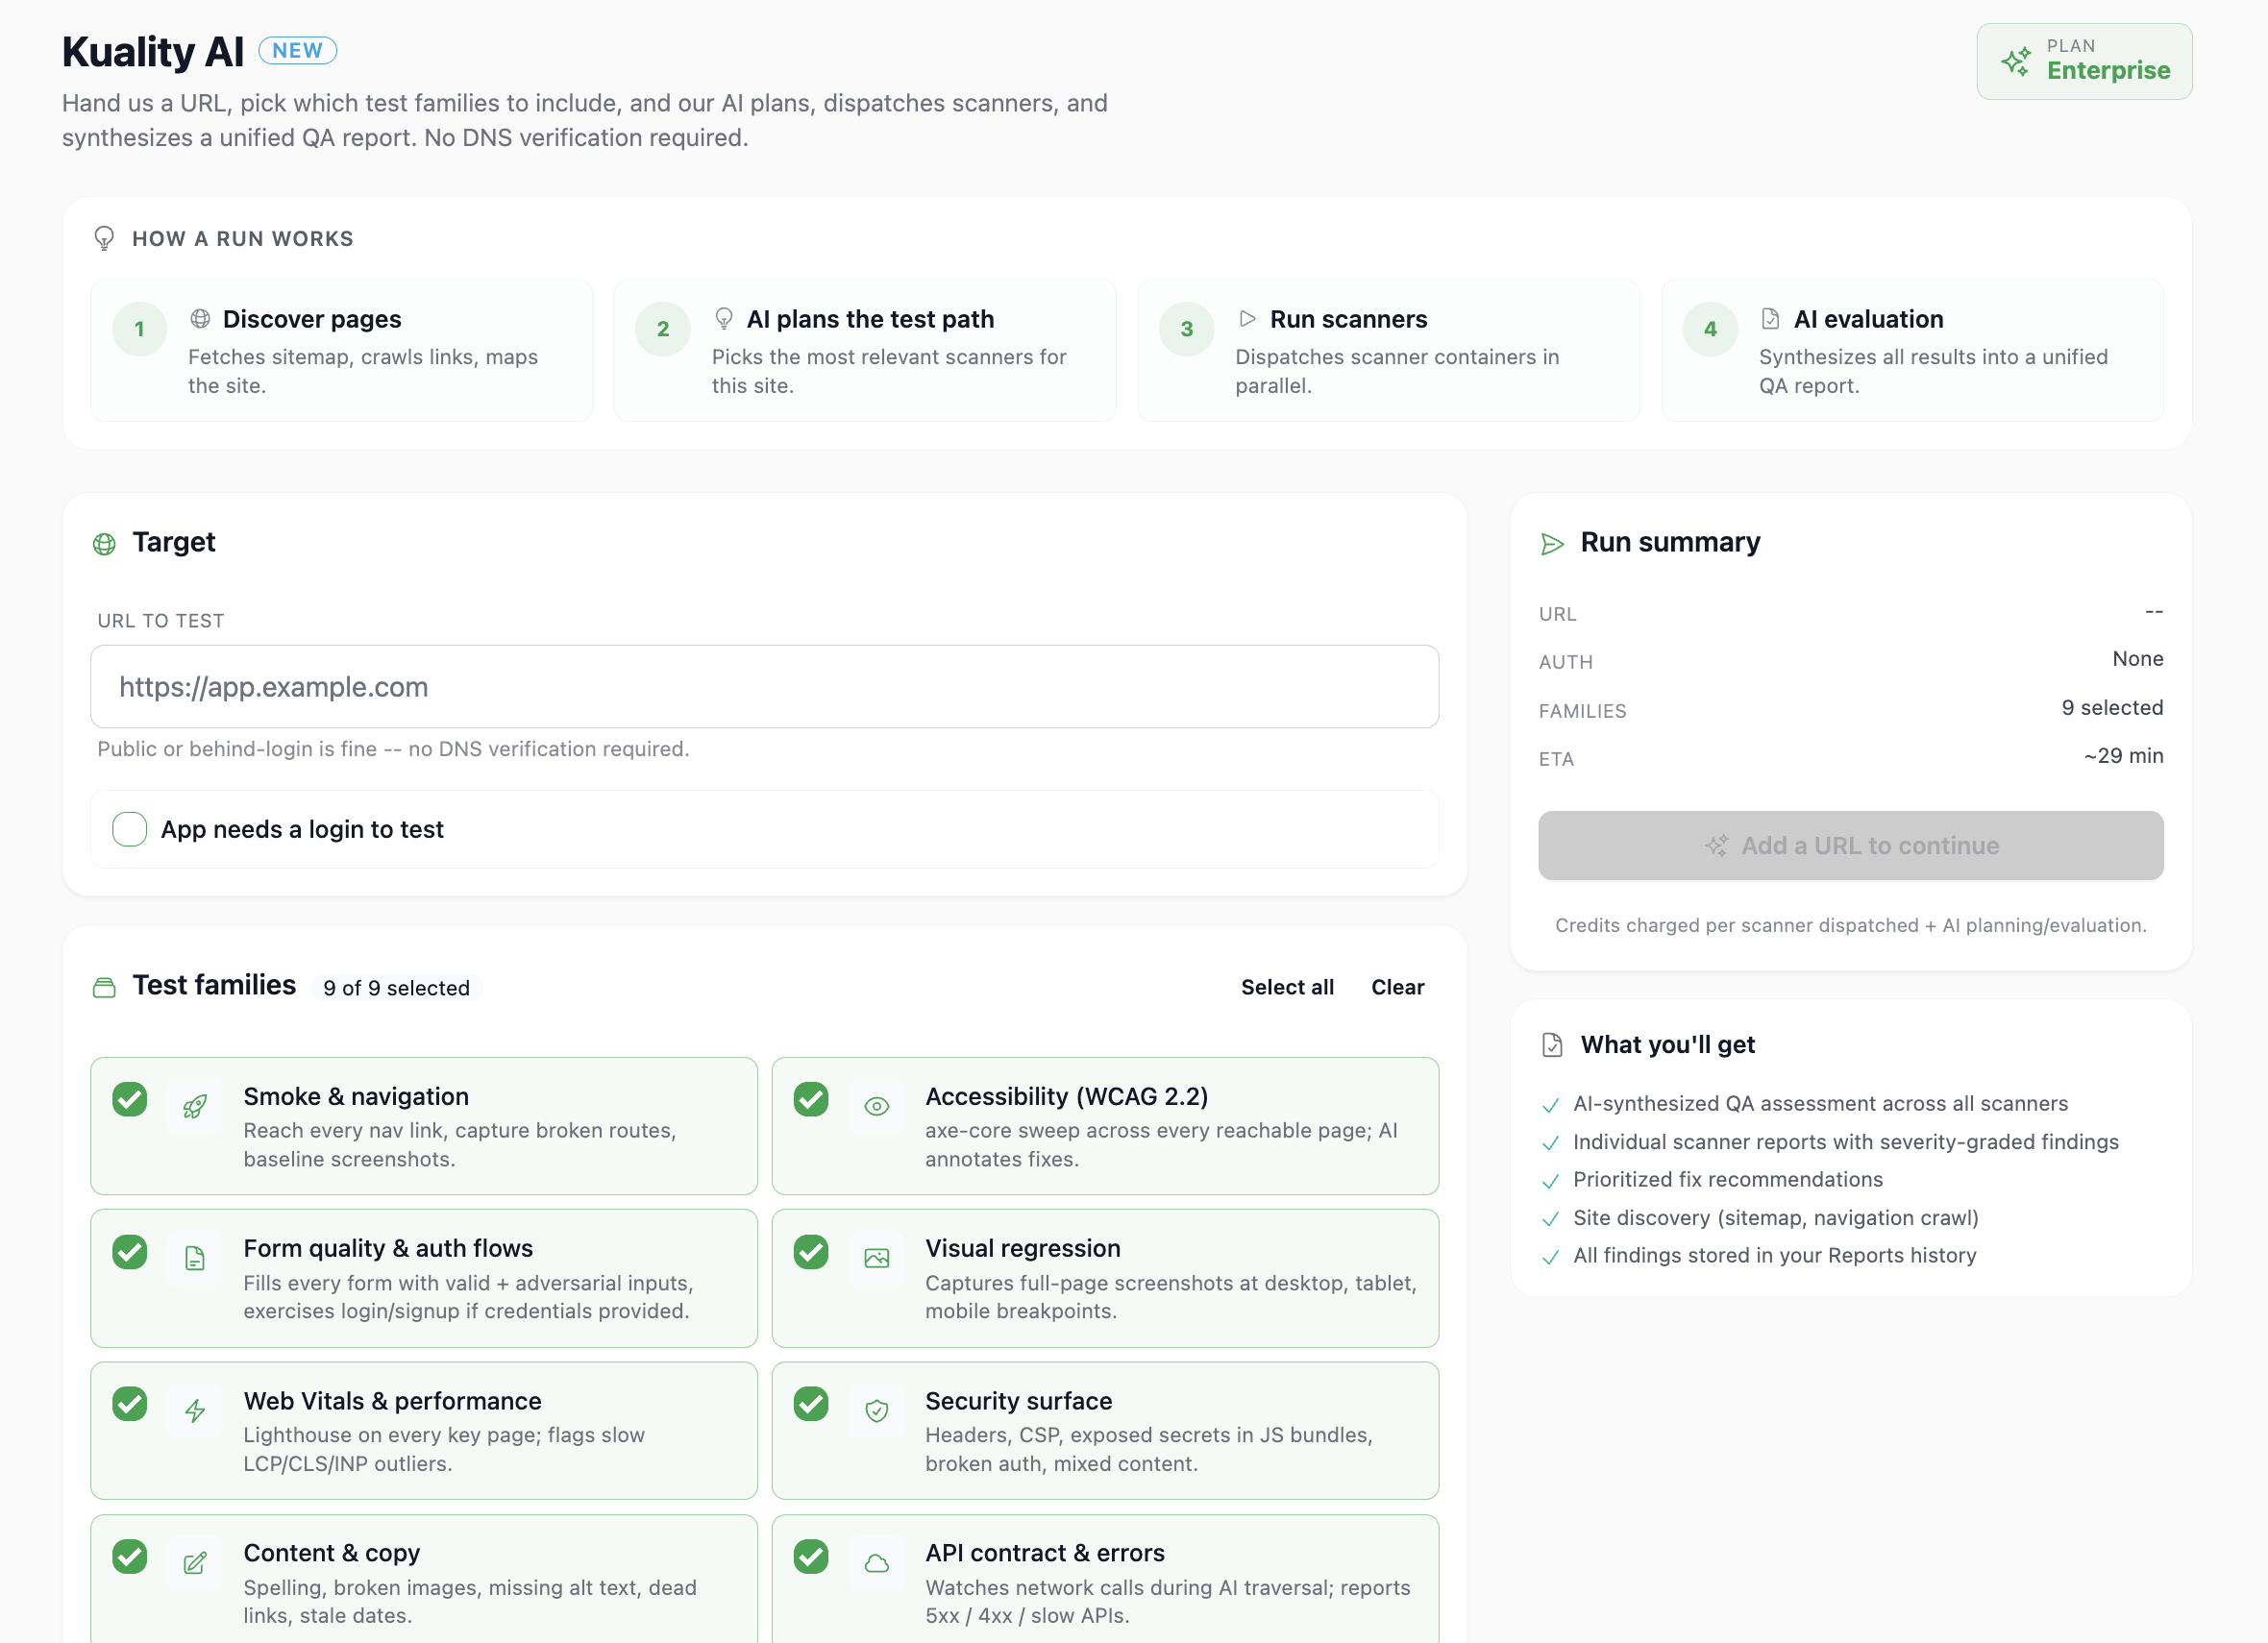Screen dimensions: 2268x1643
Task: Click the sparkle icon in the Enterprise plan badge
Action: pos(2015,61)
